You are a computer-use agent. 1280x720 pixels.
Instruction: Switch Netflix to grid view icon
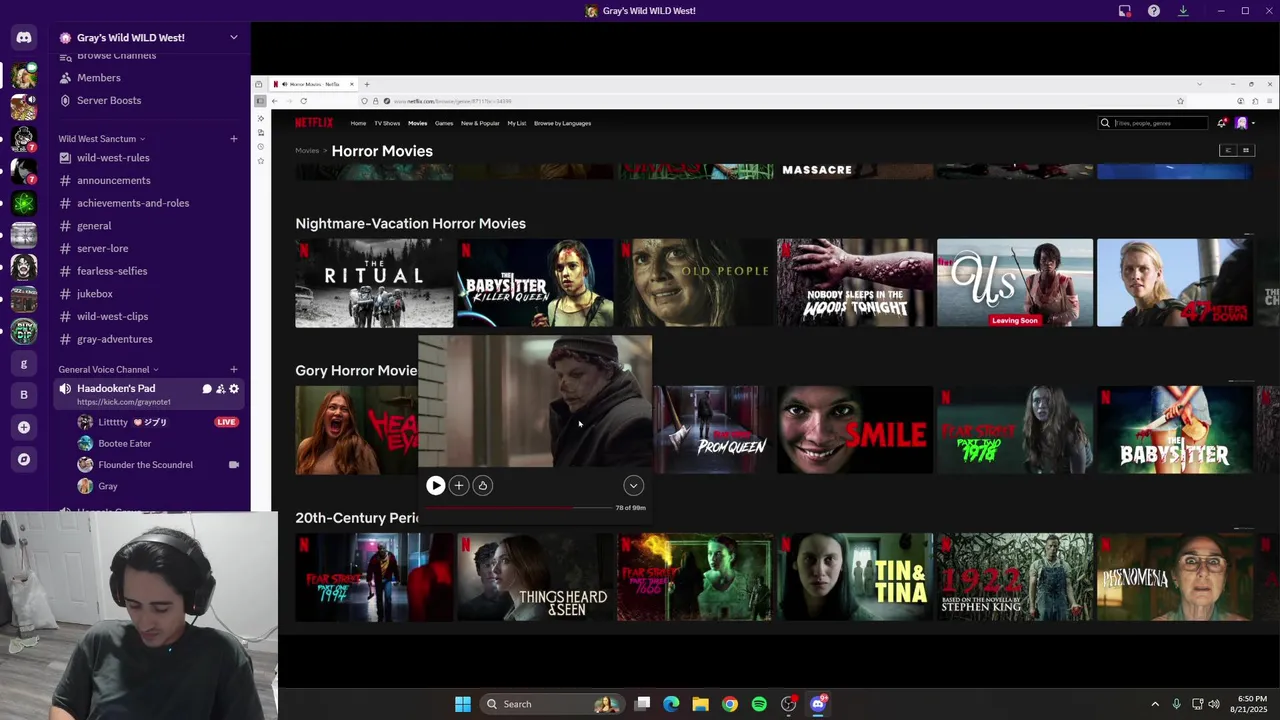[1245, 150]
